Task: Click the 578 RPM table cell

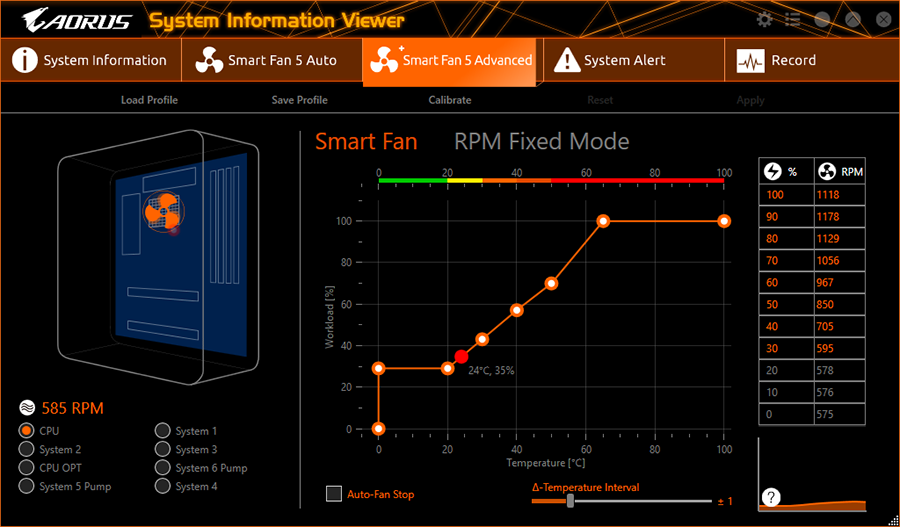Action: click(x=839, y=370)
